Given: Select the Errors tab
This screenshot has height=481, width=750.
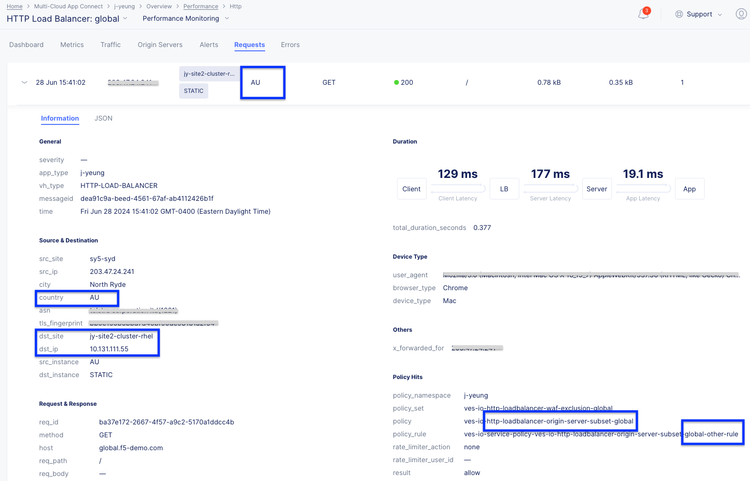Looking at the screenshot, I should pyautogui.click(x=290, y=45).
